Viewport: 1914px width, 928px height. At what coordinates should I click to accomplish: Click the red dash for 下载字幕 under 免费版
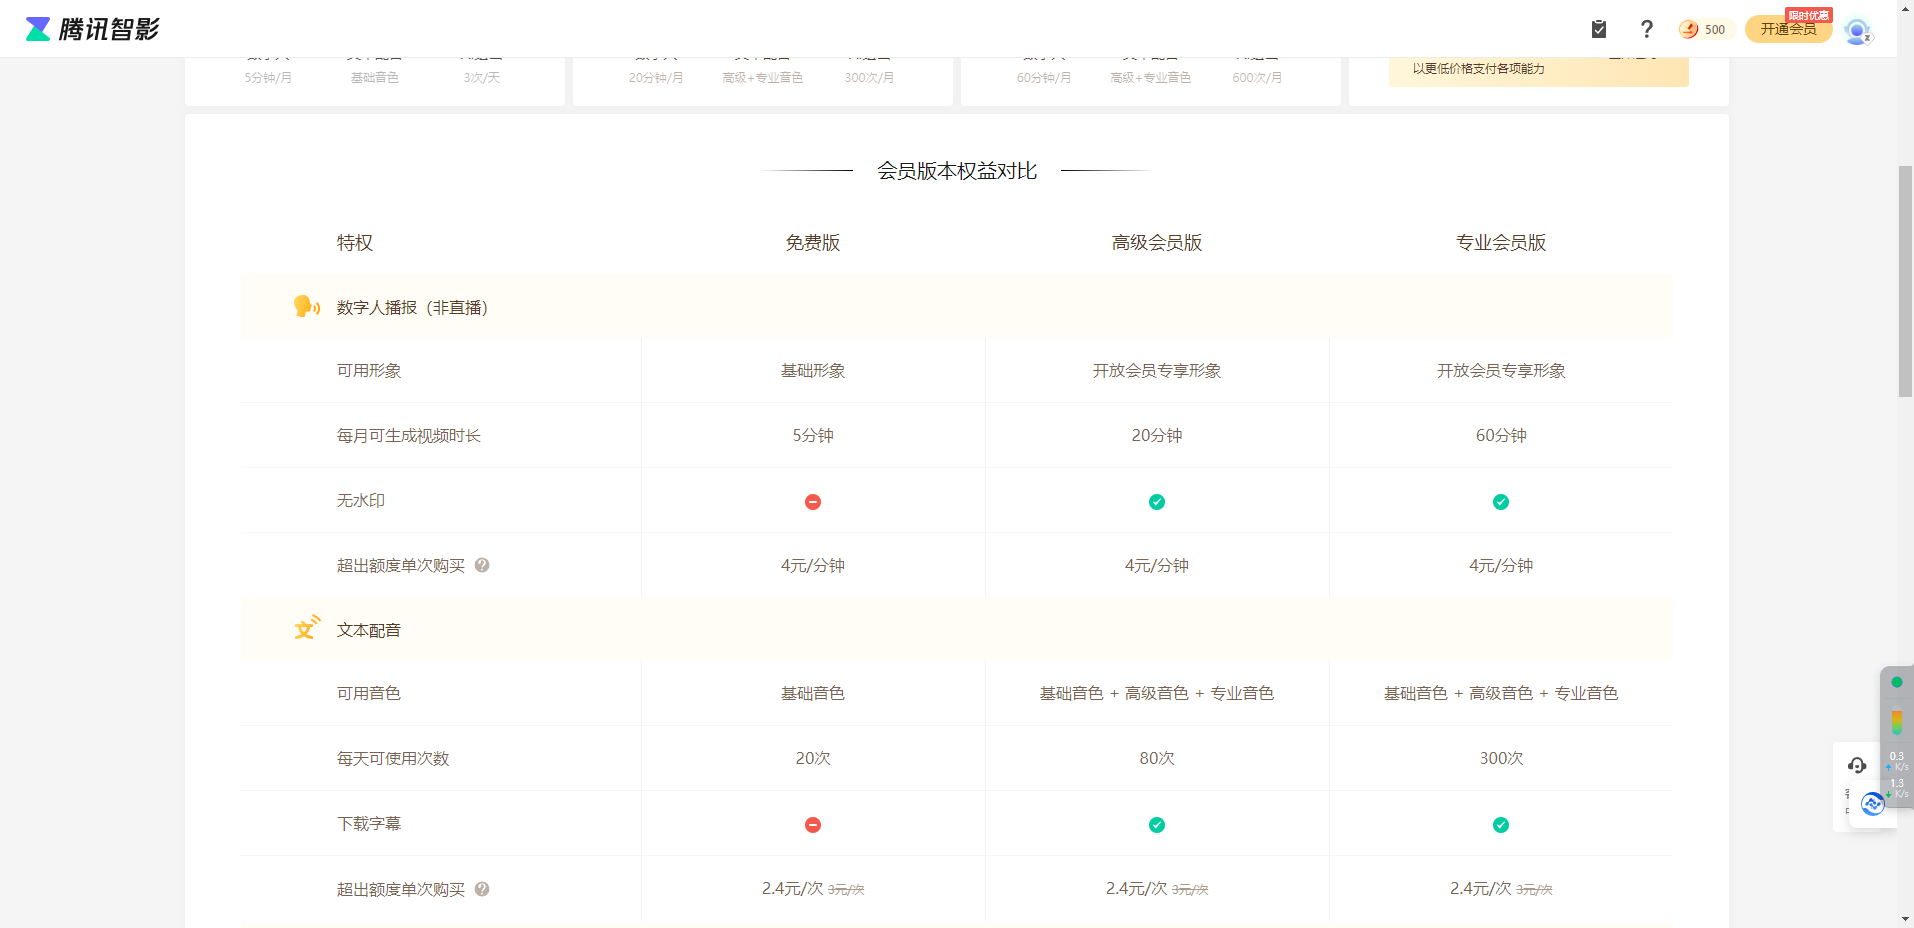coord(813,824)
